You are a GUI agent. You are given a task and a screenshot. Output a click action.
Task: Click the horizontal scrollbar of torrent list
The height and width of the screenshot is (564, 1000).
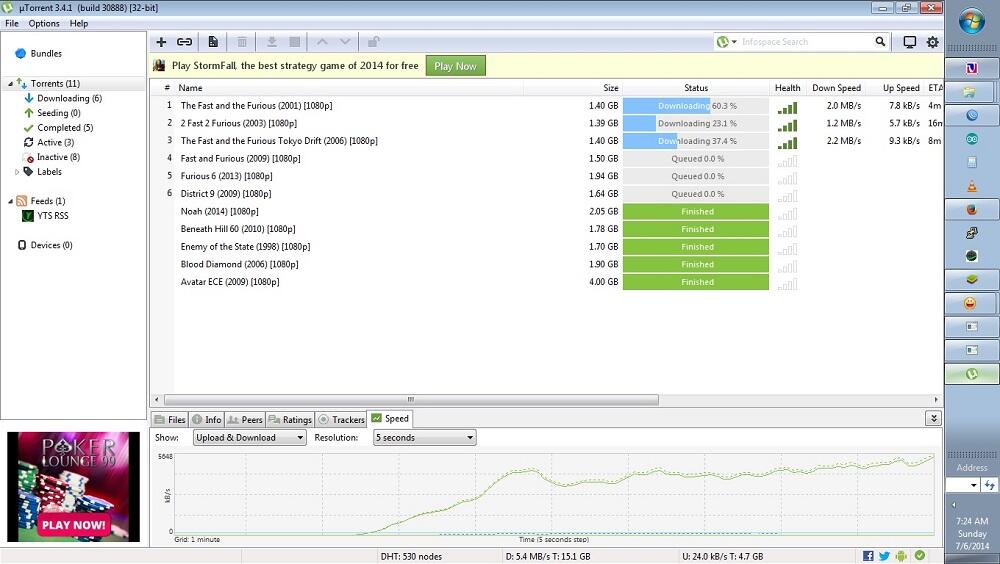tap(411, 399)
